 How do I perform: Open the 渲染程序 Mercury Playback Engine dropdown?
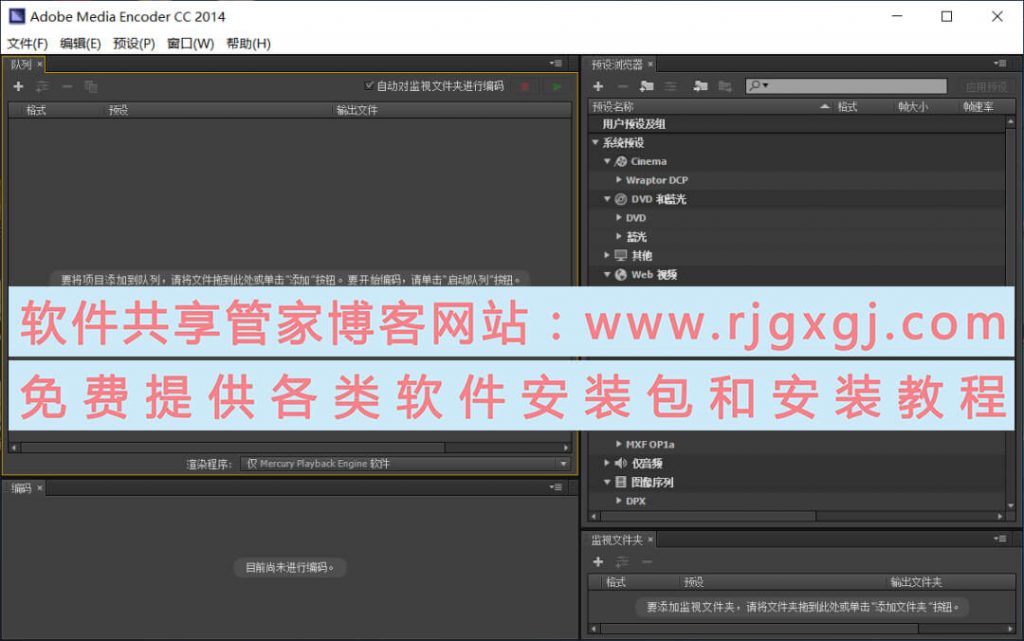pos(406,464)
